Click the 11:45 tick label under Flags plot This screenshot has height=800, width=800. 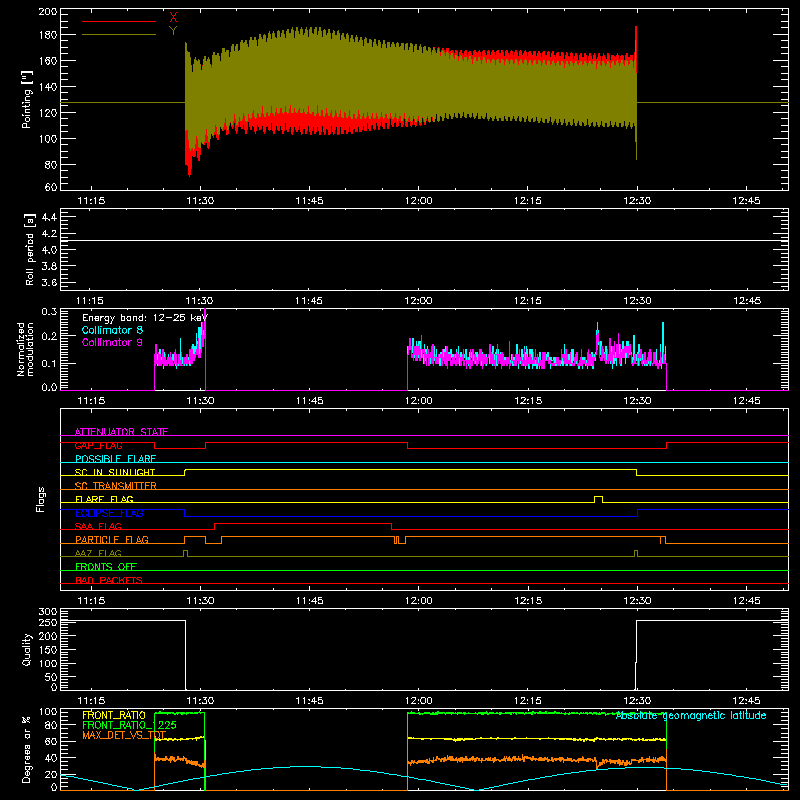coord(309,601)
